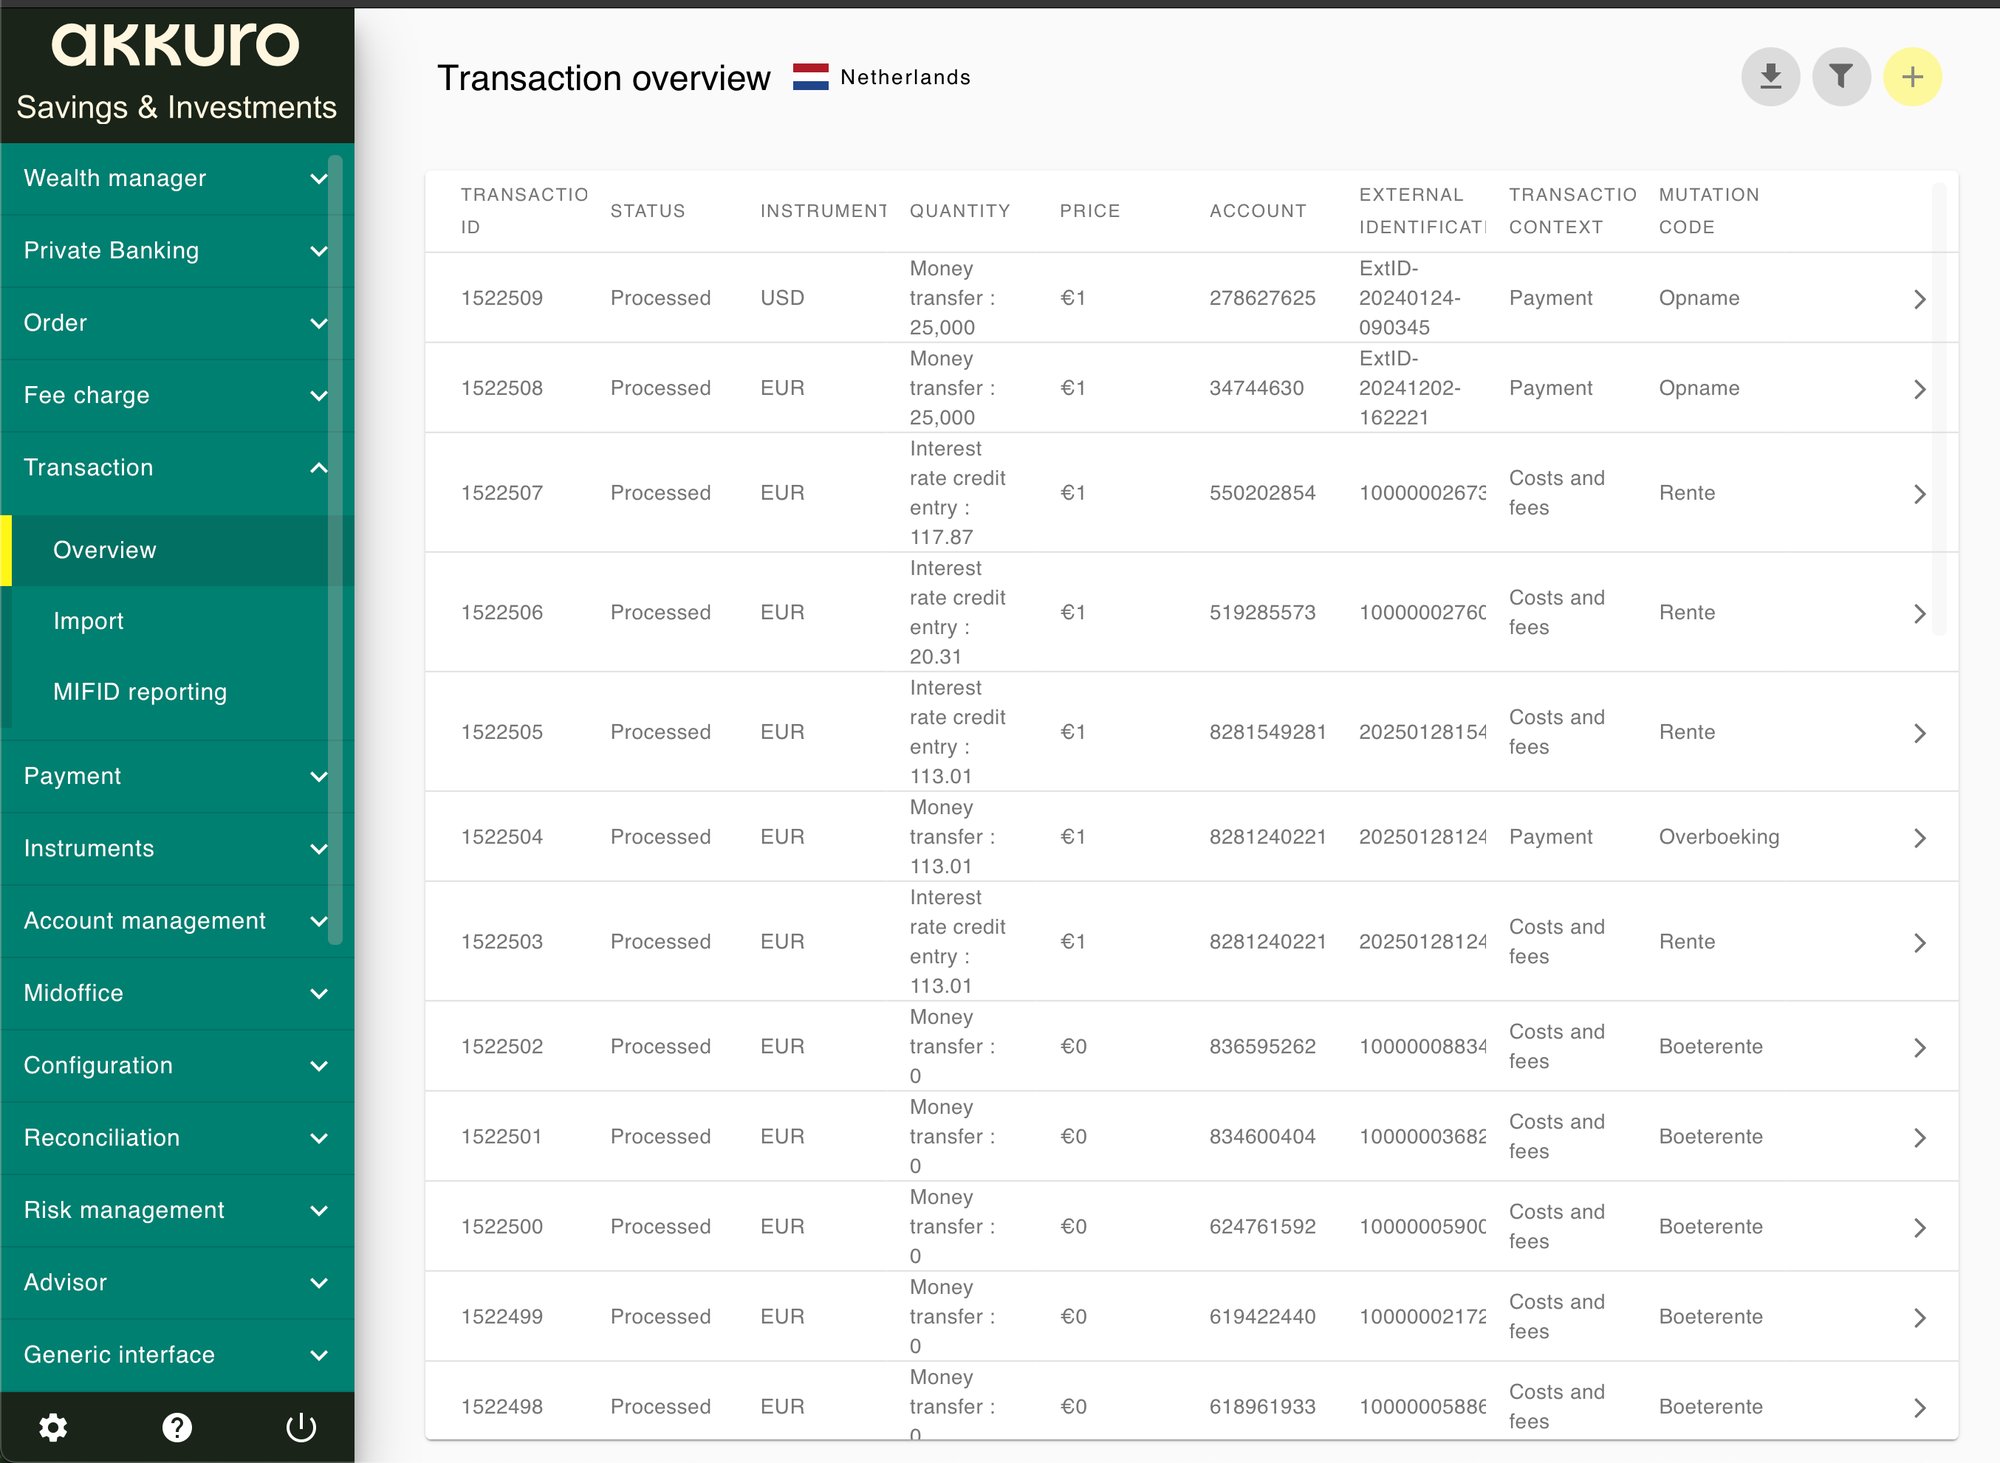The width and height of the screenshot is (2000, 1463).
Task: Click Opname code in row 1522508
Action: tap(1698, 388)
